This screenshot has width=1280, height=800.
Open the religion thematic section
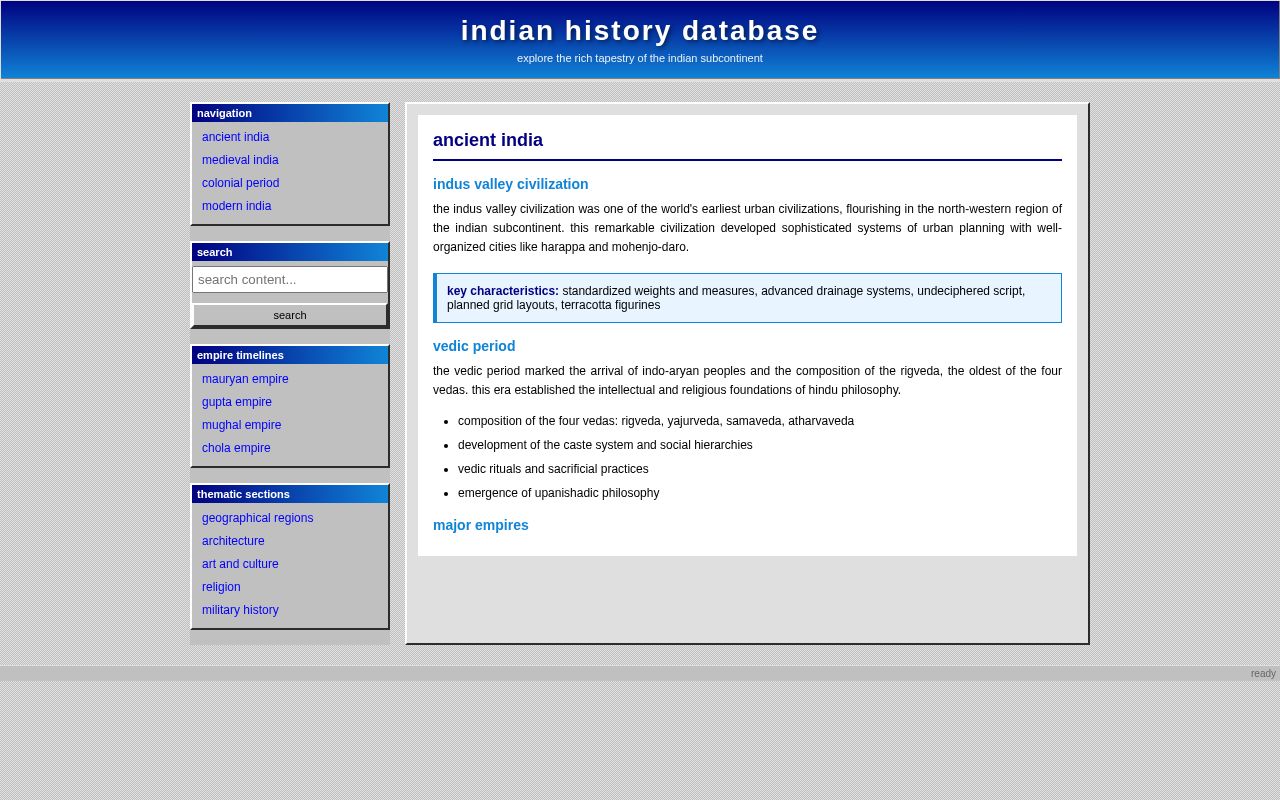click(221, 587)
